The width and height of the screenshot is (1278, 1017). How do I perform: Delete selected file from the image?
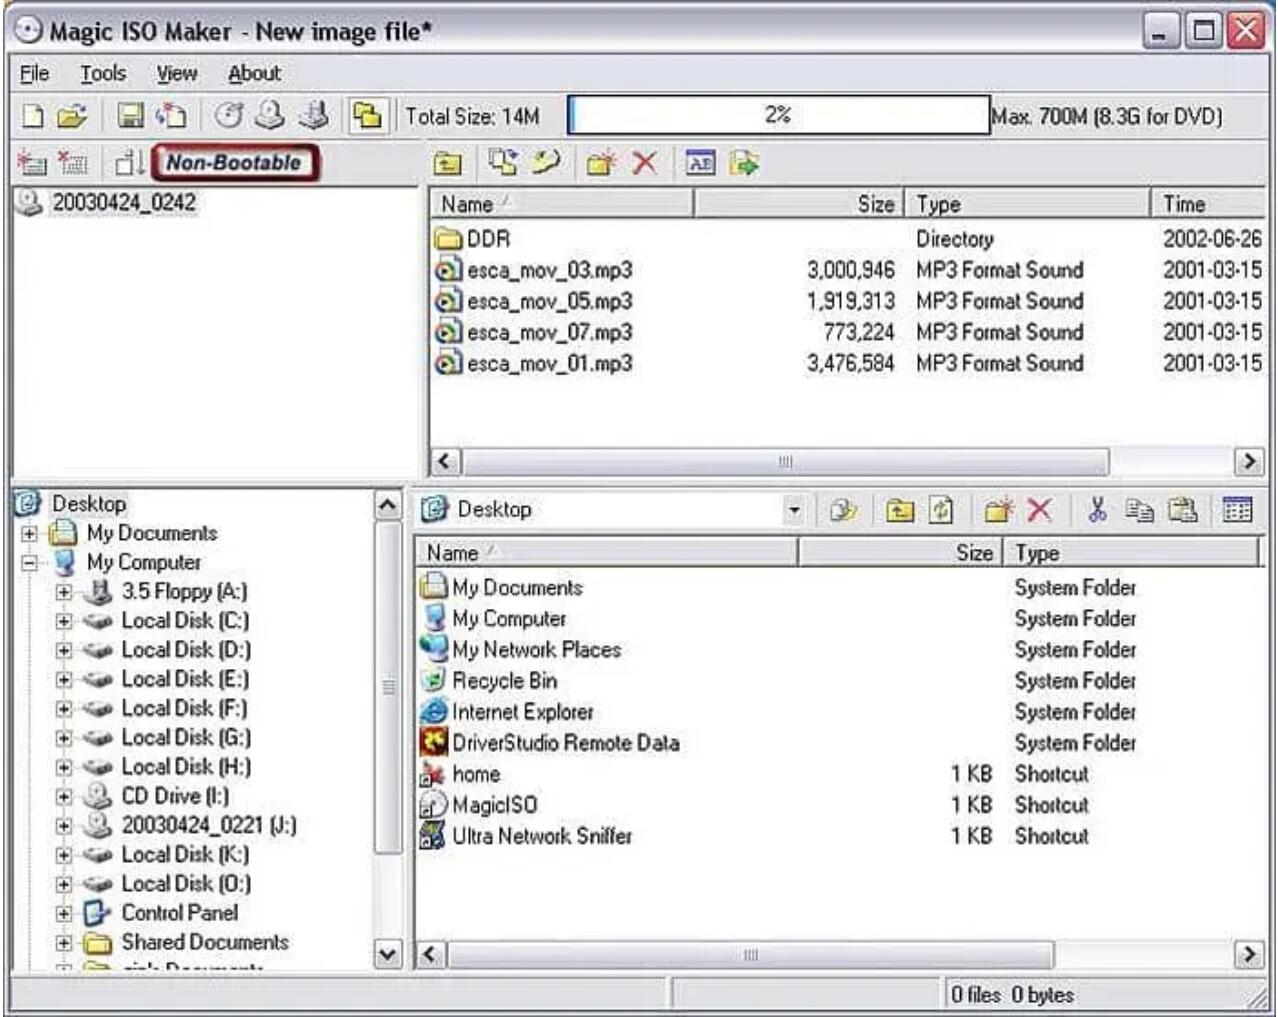645,163
